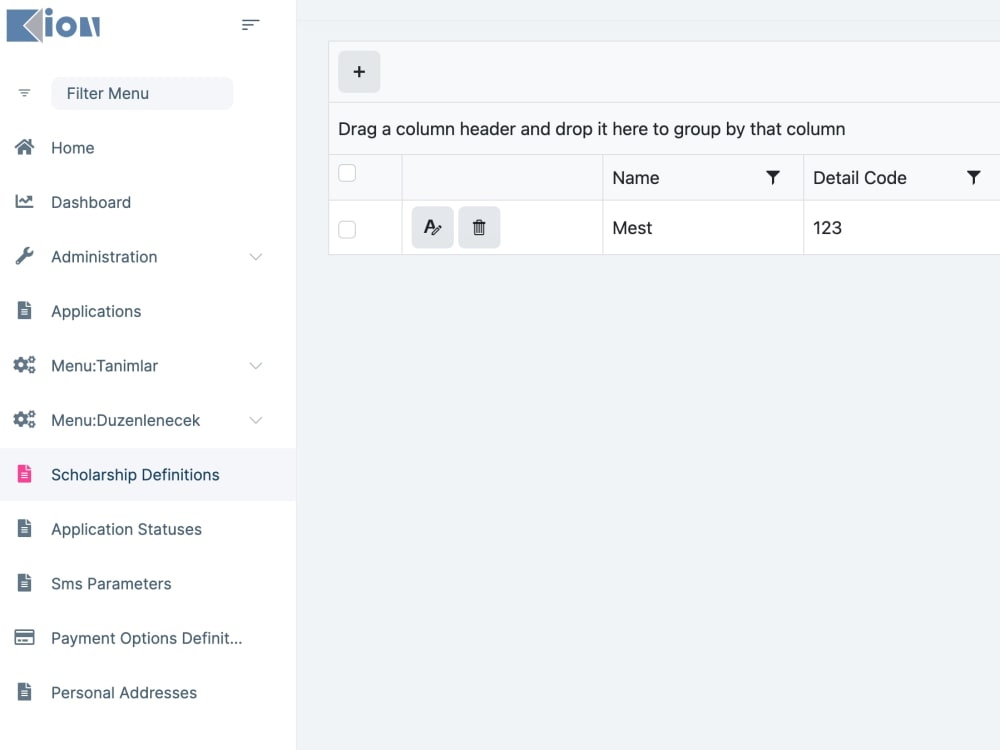
Task: Open Sms Parameters page
Action: [111, 584]
